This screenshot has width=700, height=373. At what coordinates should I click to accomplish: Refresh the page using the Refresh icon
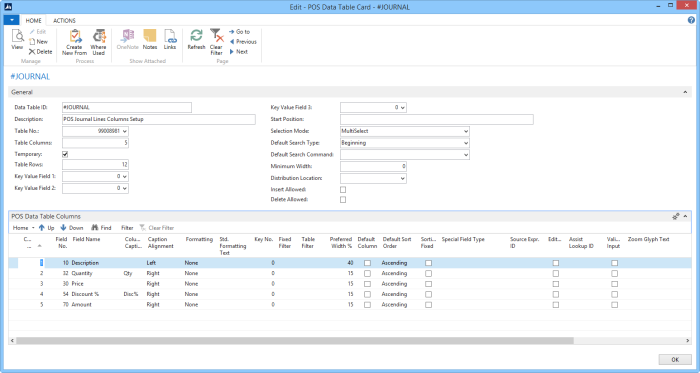point(196,36)
